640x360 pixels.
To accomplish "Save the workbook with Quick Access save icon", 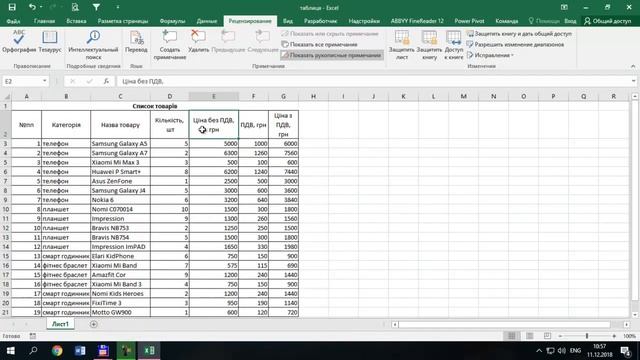I will pyautogui.click(x=12, y=7).
